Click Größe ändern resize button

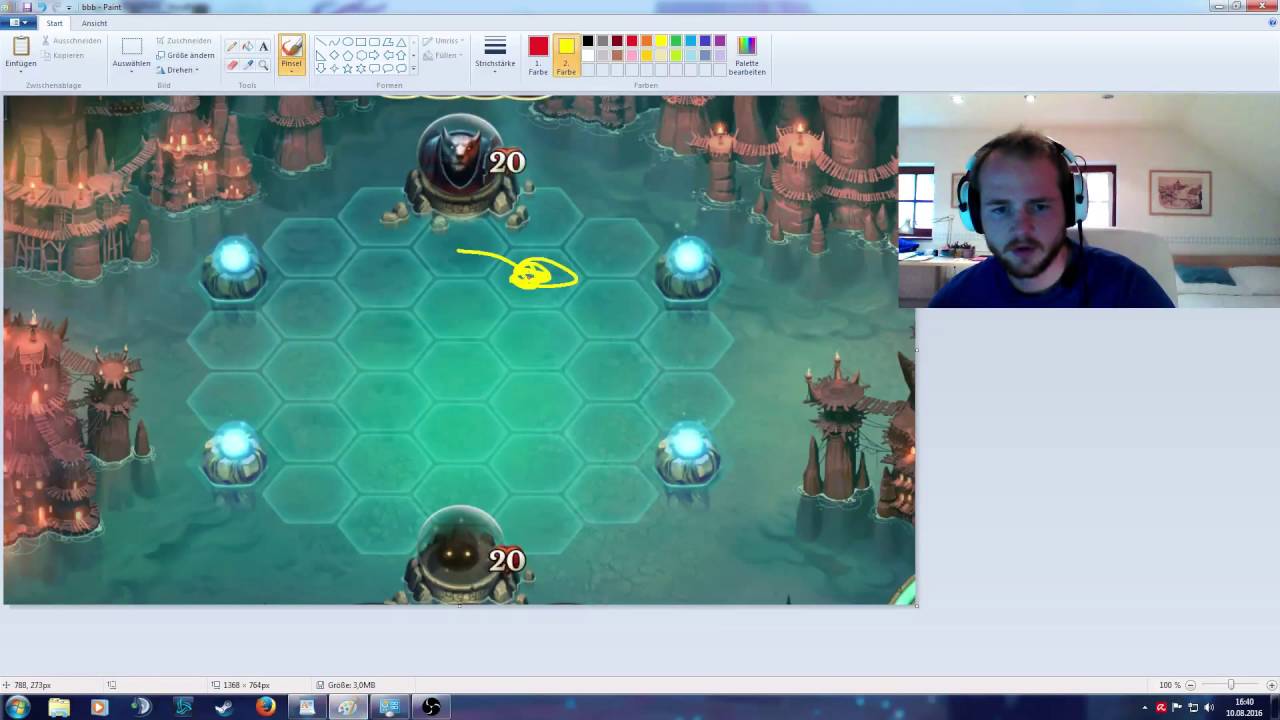[x=185, y=55]
